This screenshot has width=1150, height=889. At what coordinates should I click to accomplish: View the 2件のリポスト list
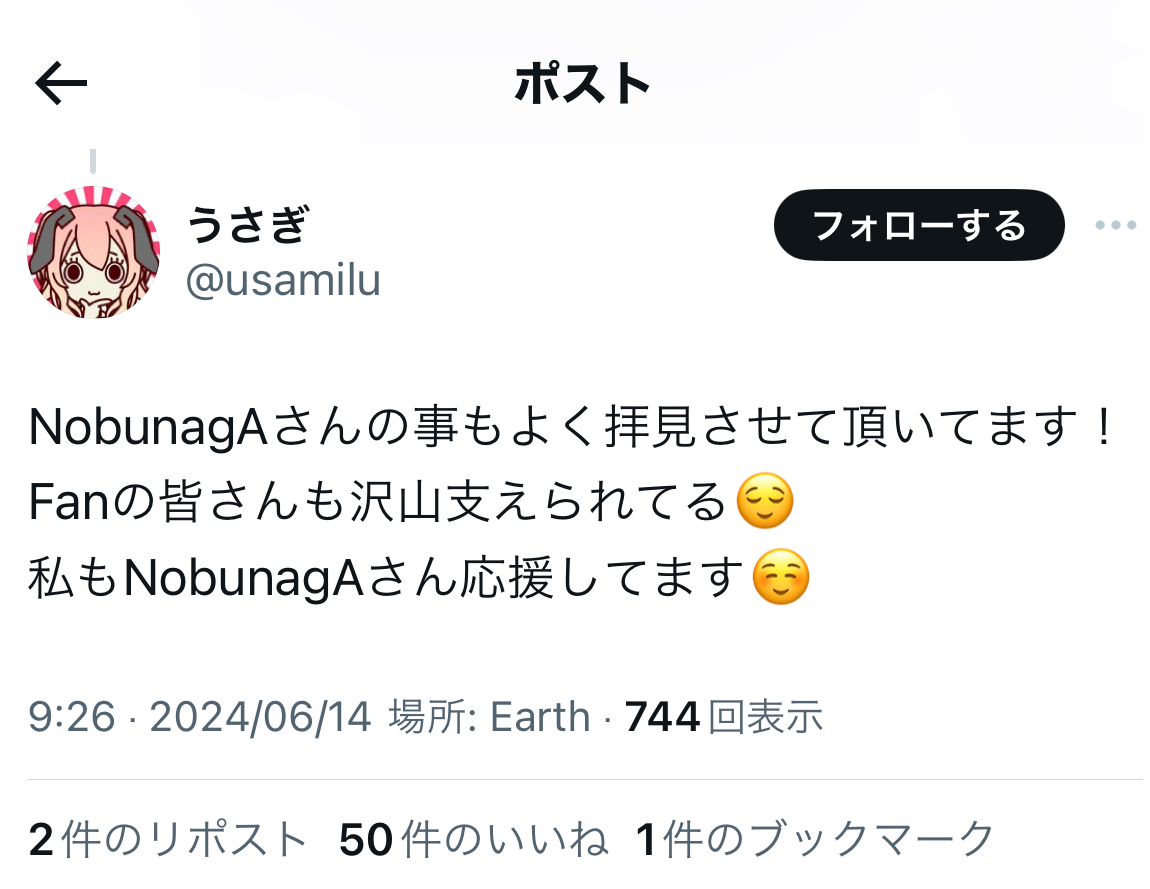point(168,839)
